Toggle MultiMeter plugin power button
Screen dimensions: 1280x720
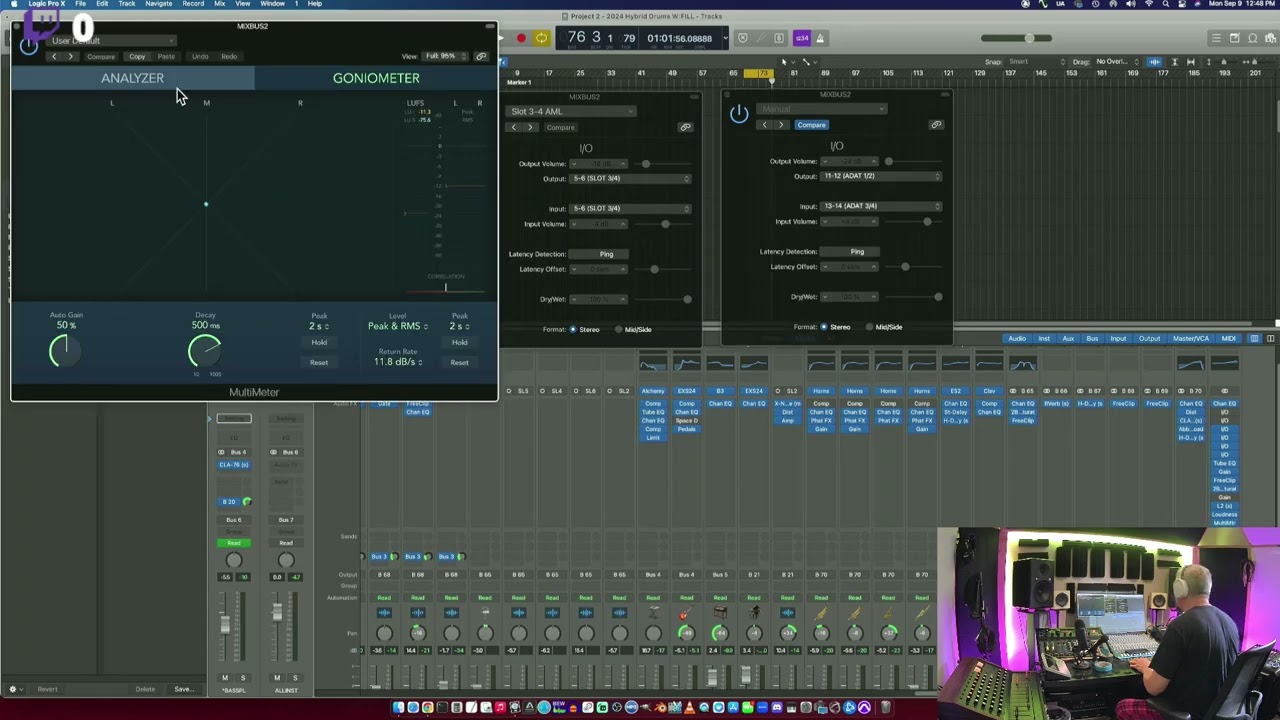28,45
